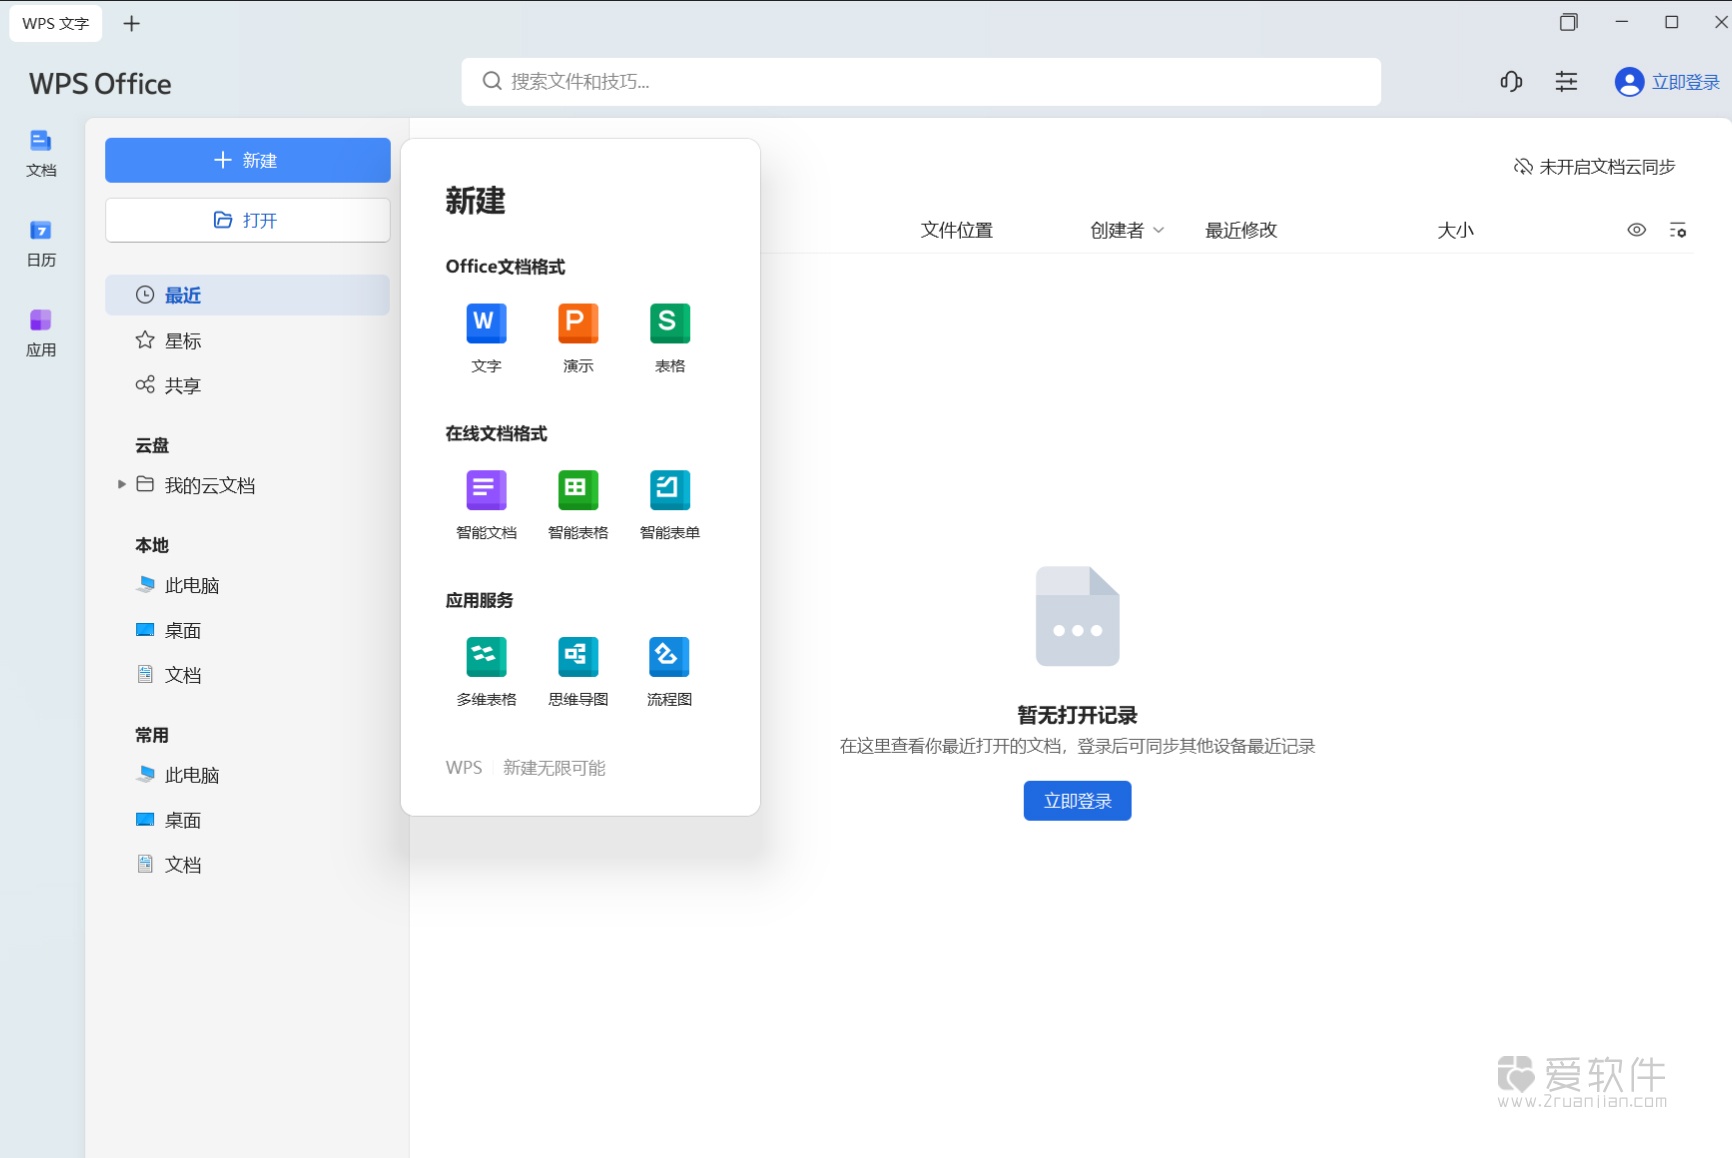This screenshot has height=1158, width=1732.
Task: Toggle the list filter icon near column headers
Action: (1680, 229)
